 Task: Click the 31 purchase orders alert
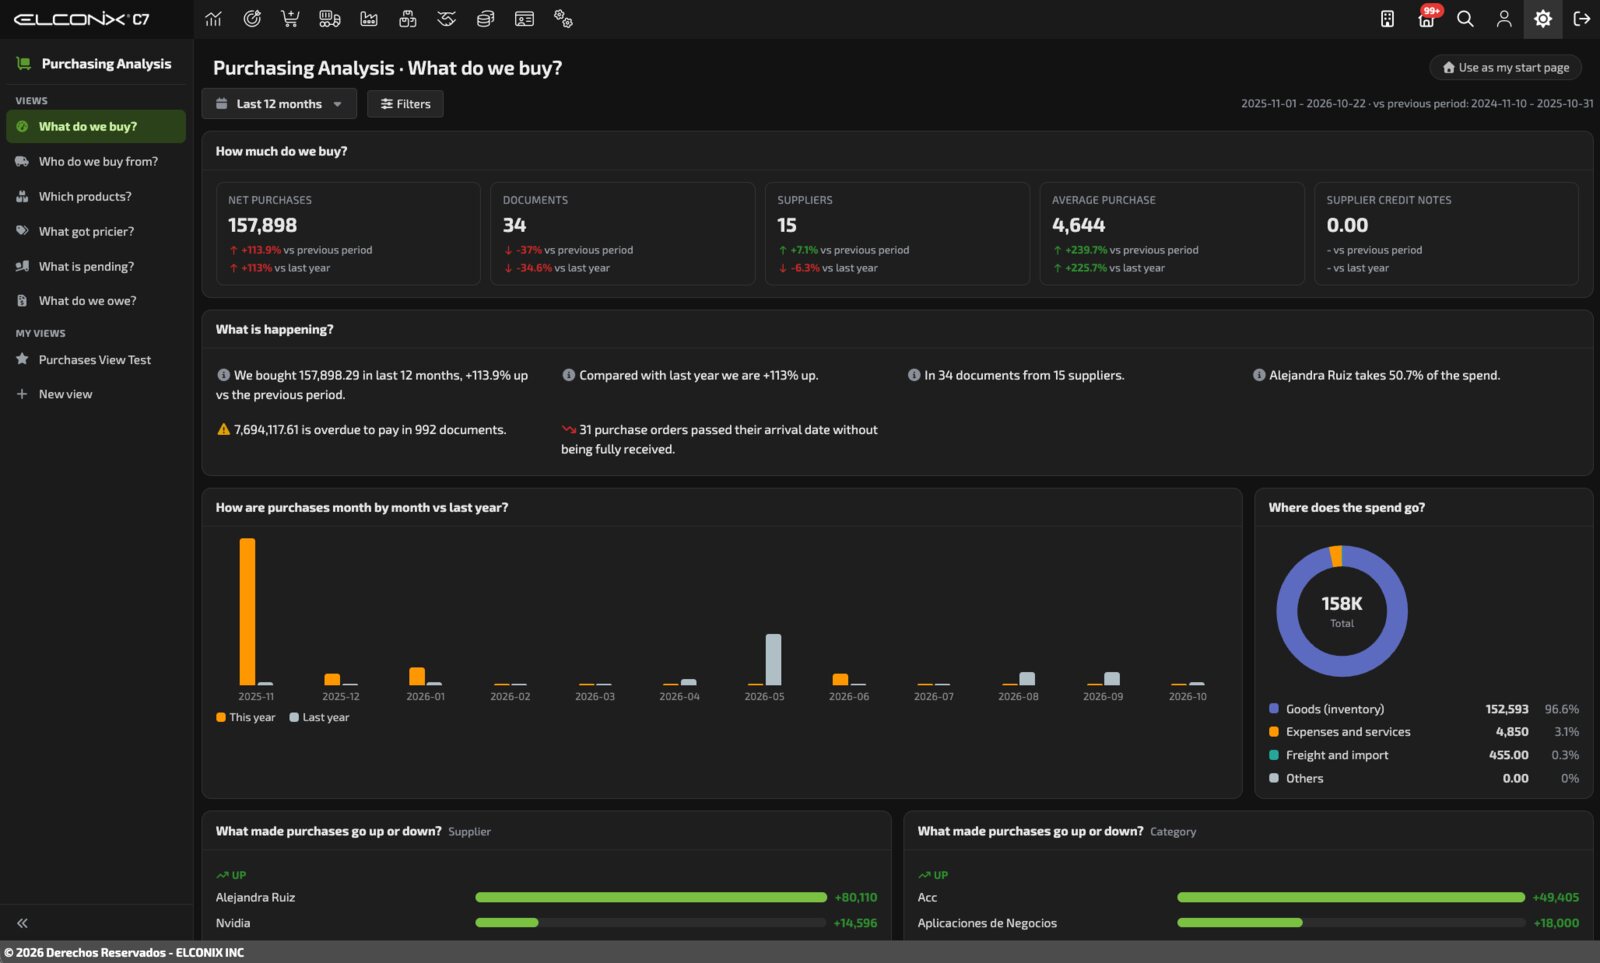click(719, 440)
